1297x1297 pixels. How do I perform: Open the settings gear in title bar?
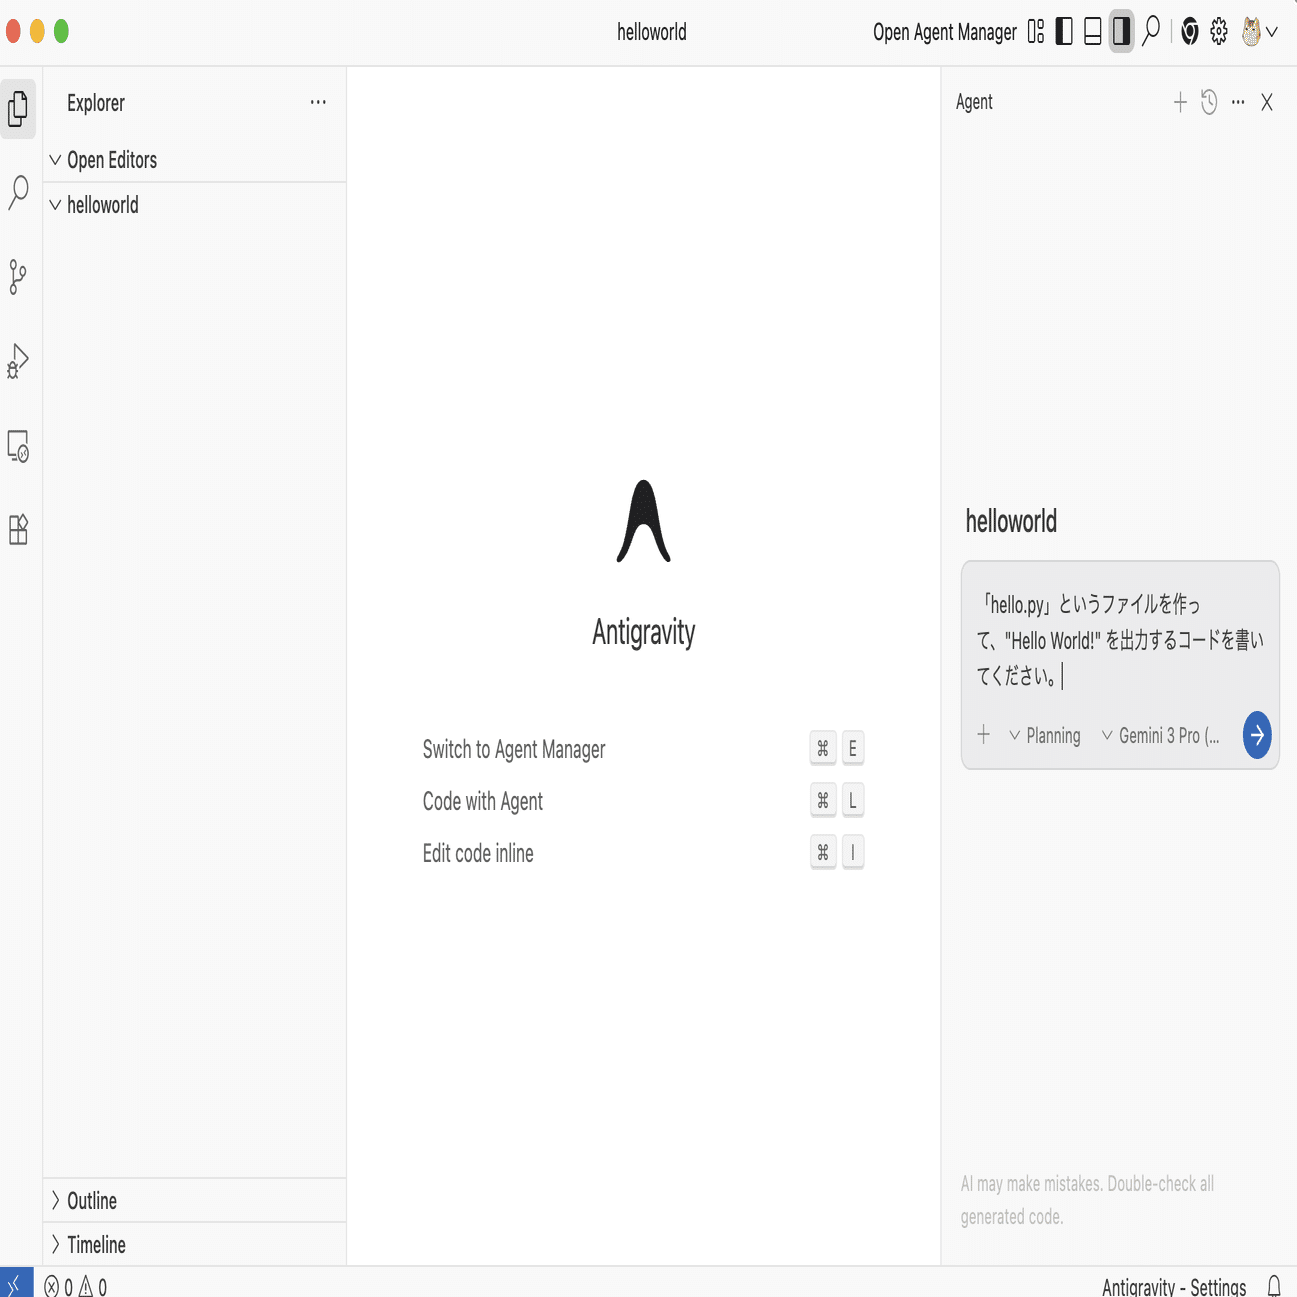click(1219, 32)
